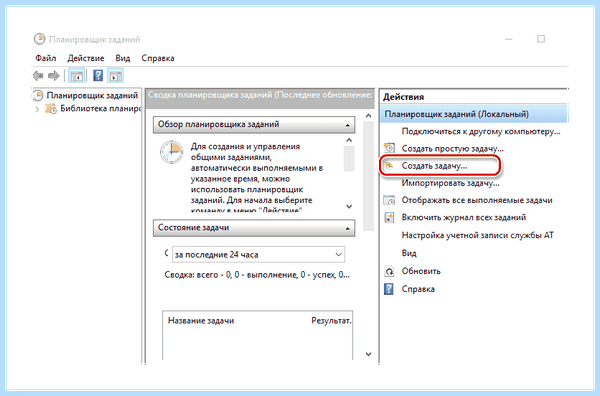Collapse the Состояние задачи section
Viewport: 600px width, 396px height.
click(x=347, y=229)
